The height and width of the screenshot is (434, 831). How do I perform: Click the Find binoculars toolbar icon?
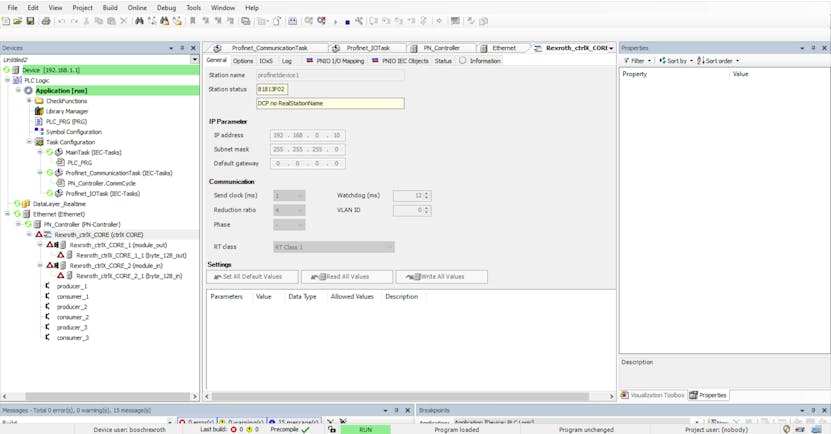tap(140, 21)
